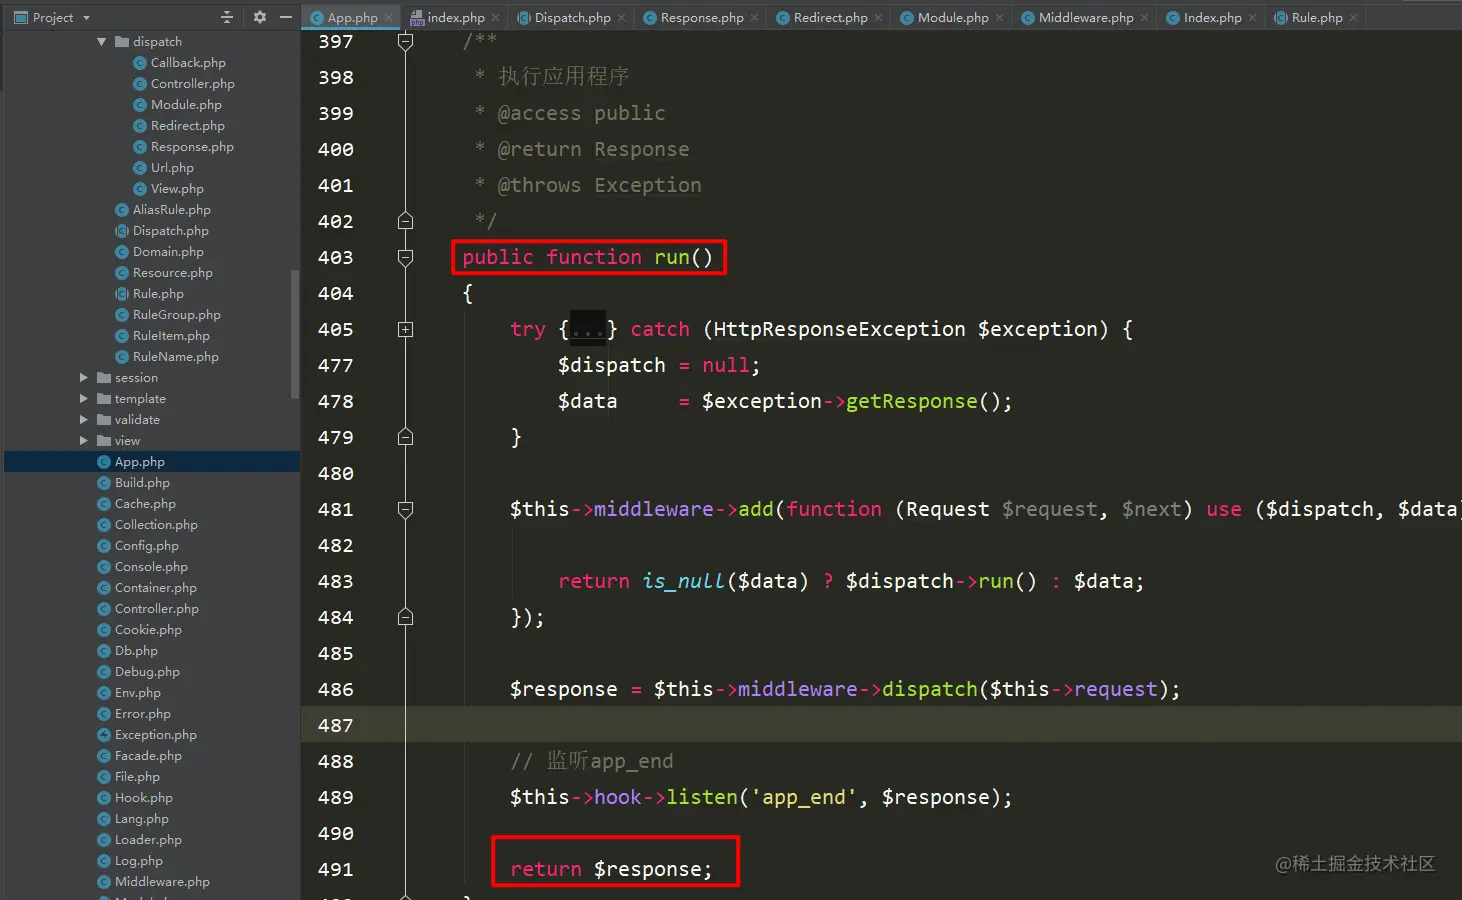Screen dimensions: 1462x900
Task: Close the Rule.php editor tab
Action: [1353, 18]
